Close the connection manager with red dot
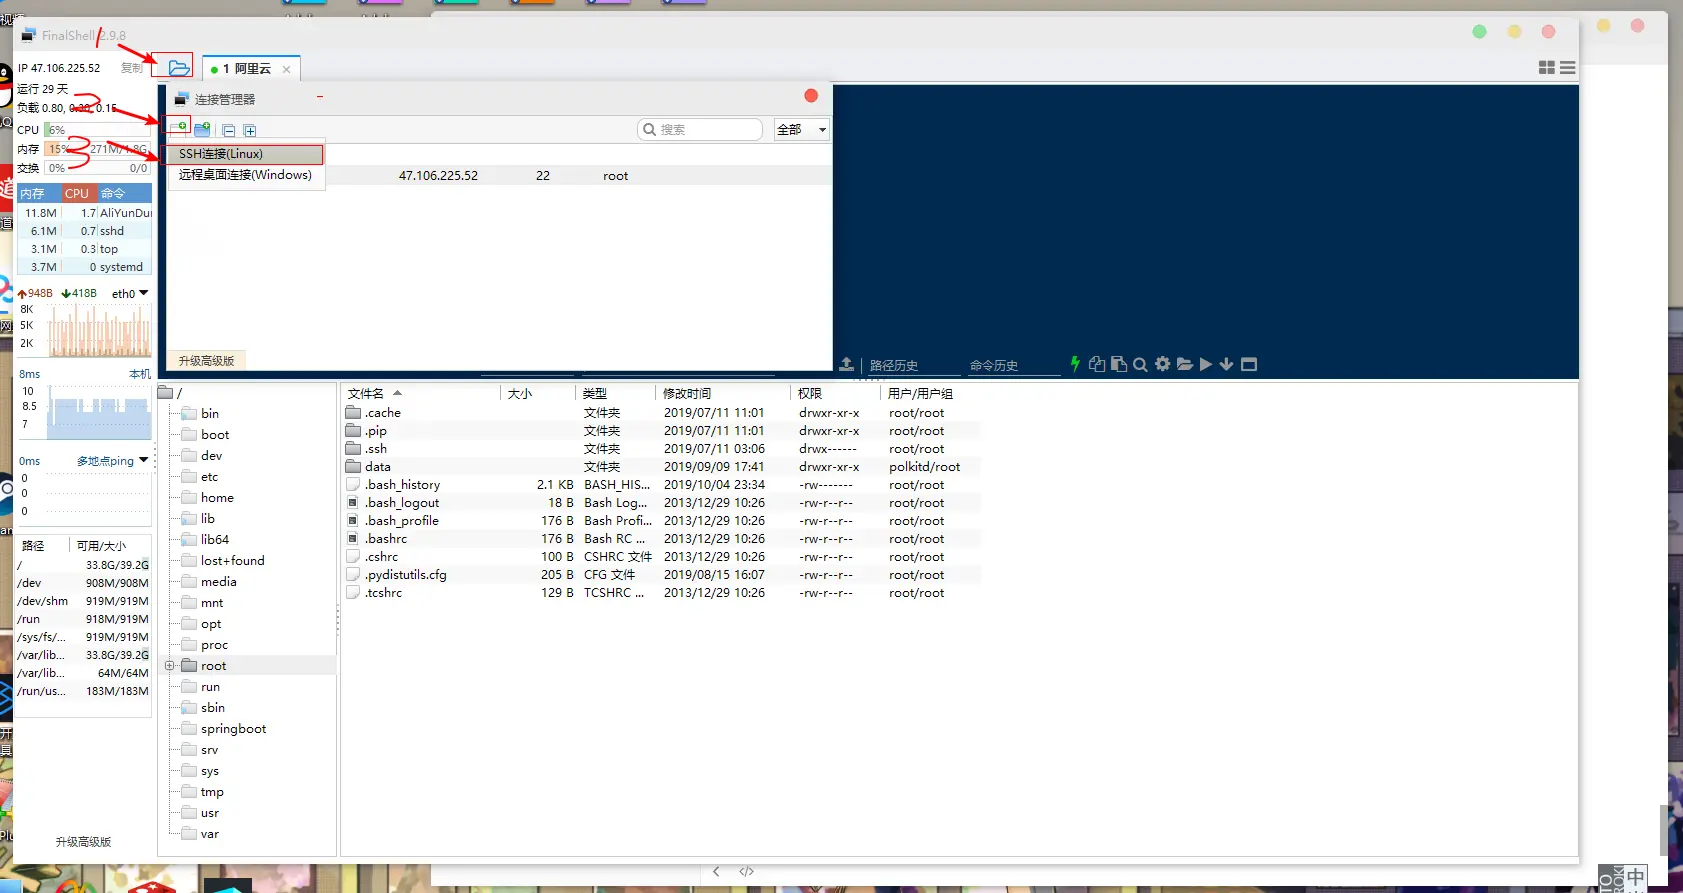 [x=811, y=96]
